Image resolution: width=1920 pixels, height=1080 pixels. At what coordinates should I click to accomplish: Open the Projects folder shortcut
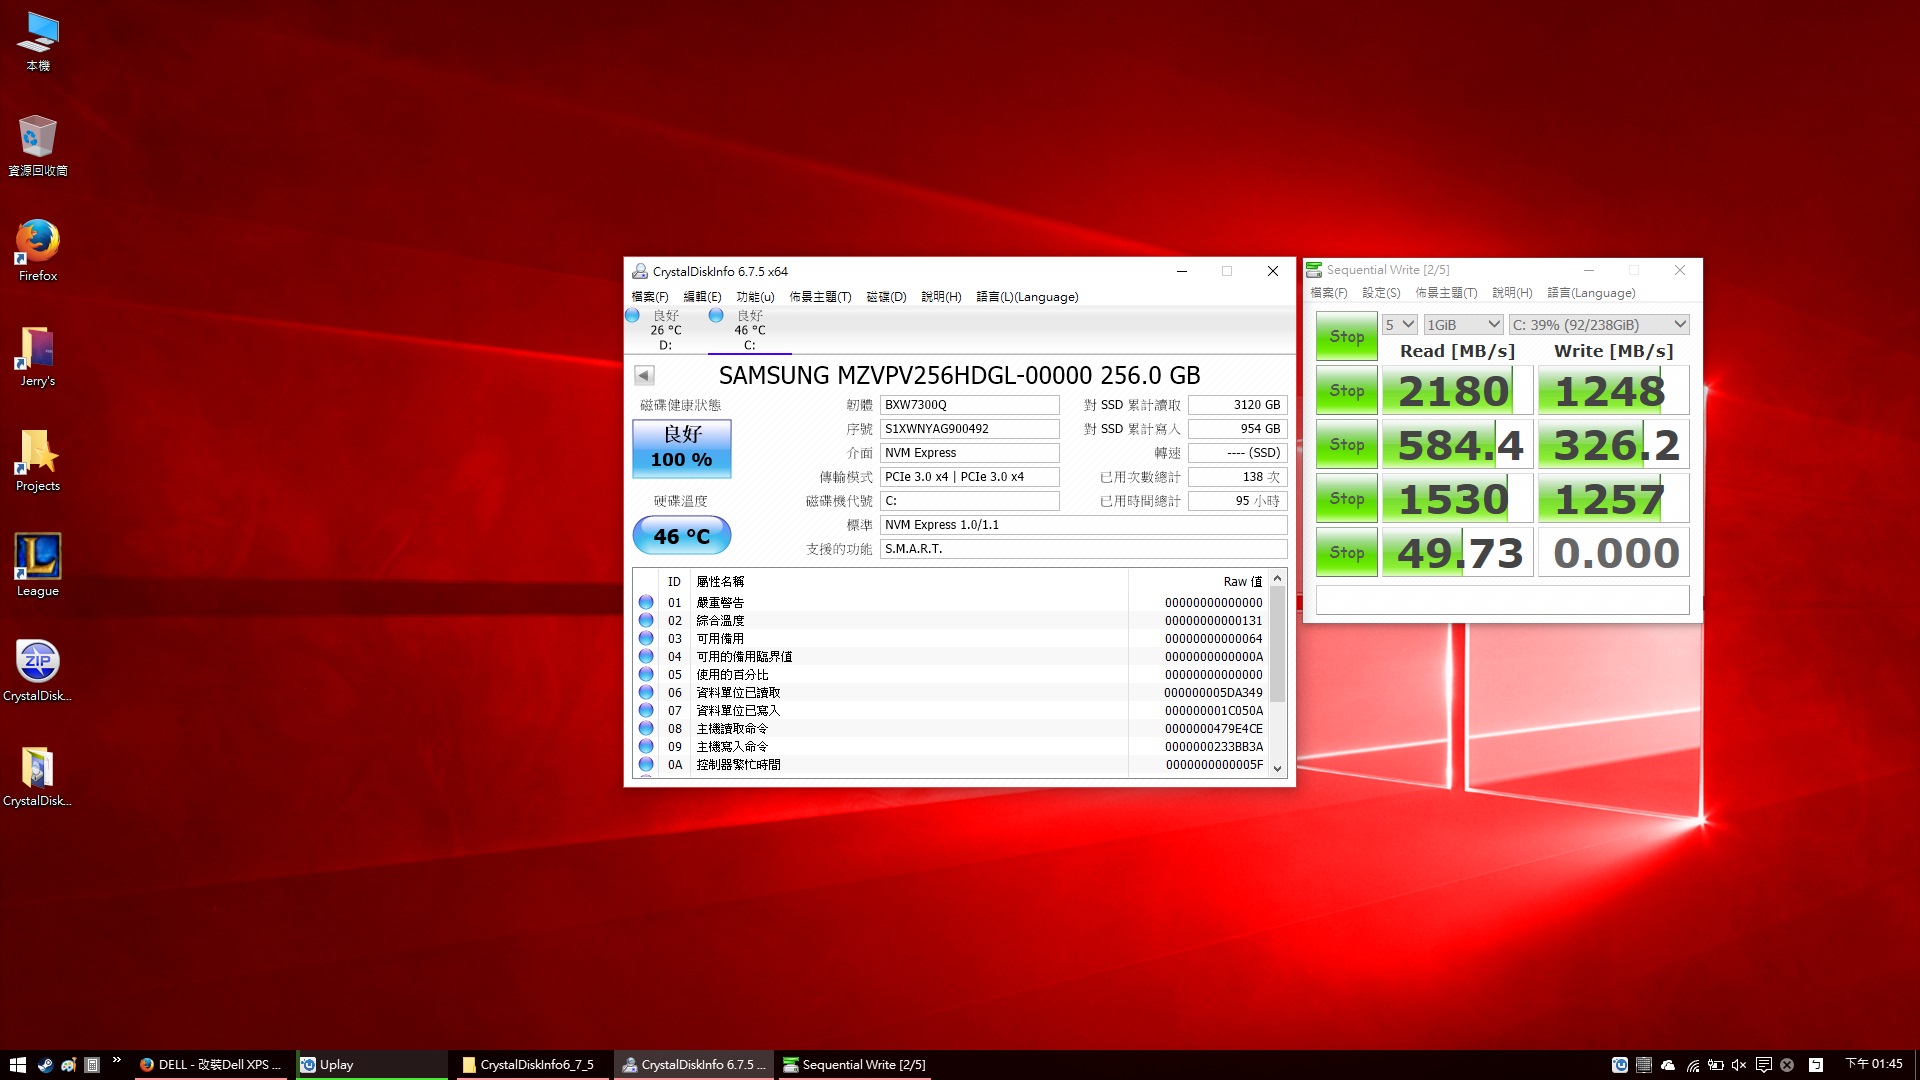[38, 461]
